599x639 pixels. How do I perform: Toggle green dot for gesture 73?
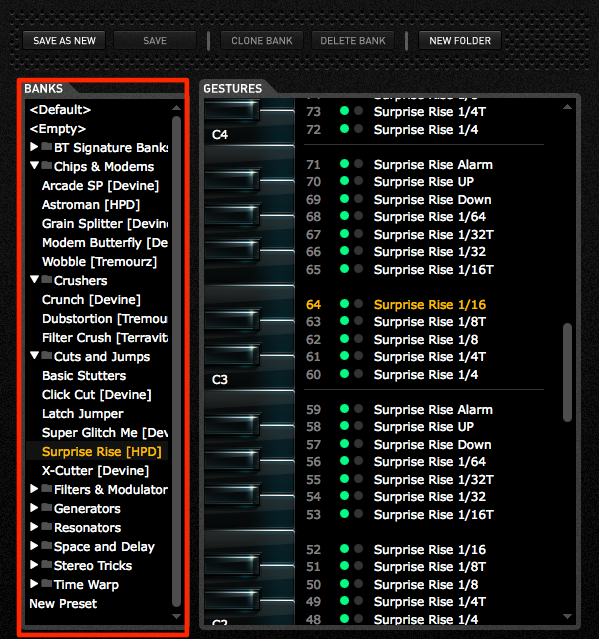(x=344, y=111)
